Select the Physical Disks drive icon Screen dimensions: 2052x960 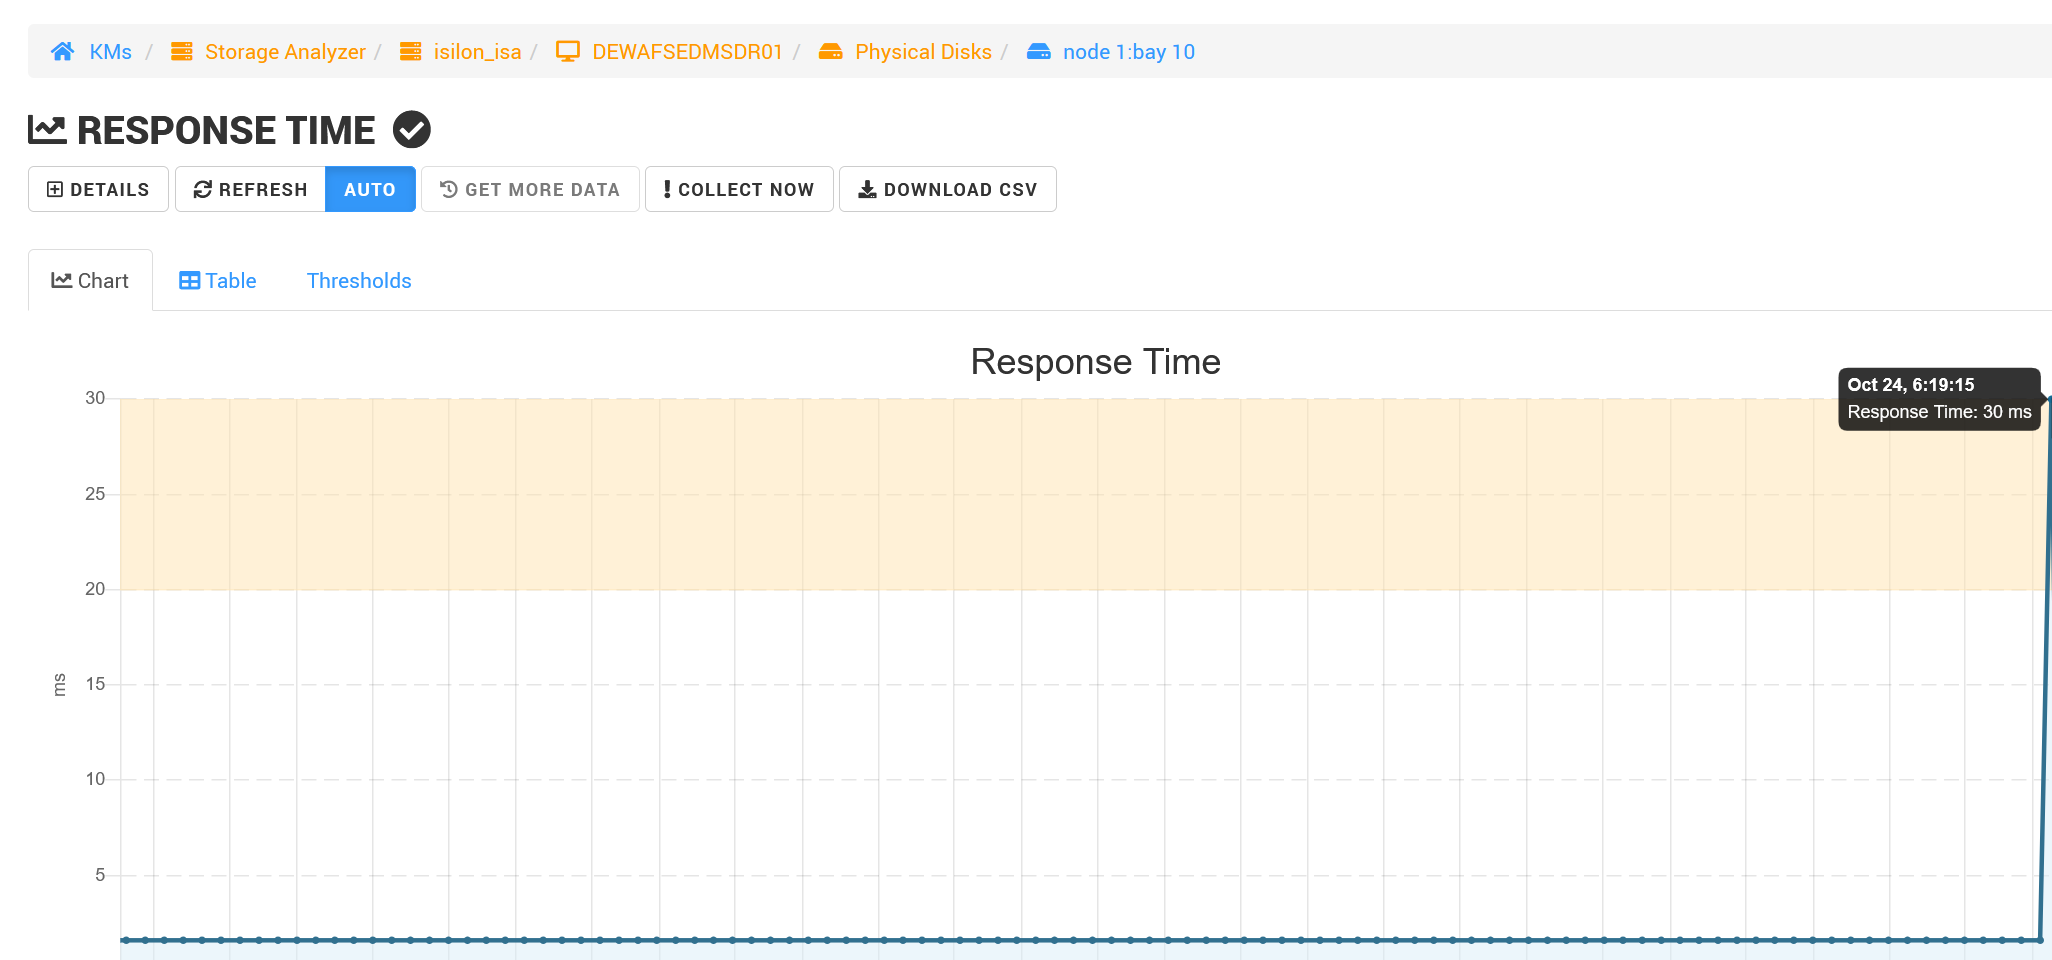coord(831,51)
